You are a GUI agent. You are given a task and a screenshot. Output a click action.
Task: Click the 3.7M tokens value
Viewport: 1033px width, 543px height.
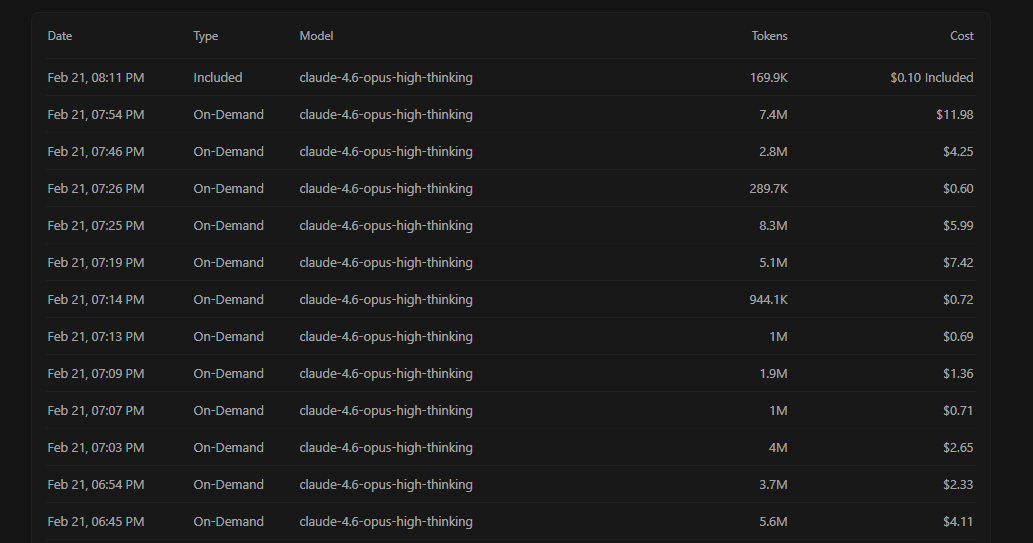coord(773,484)
